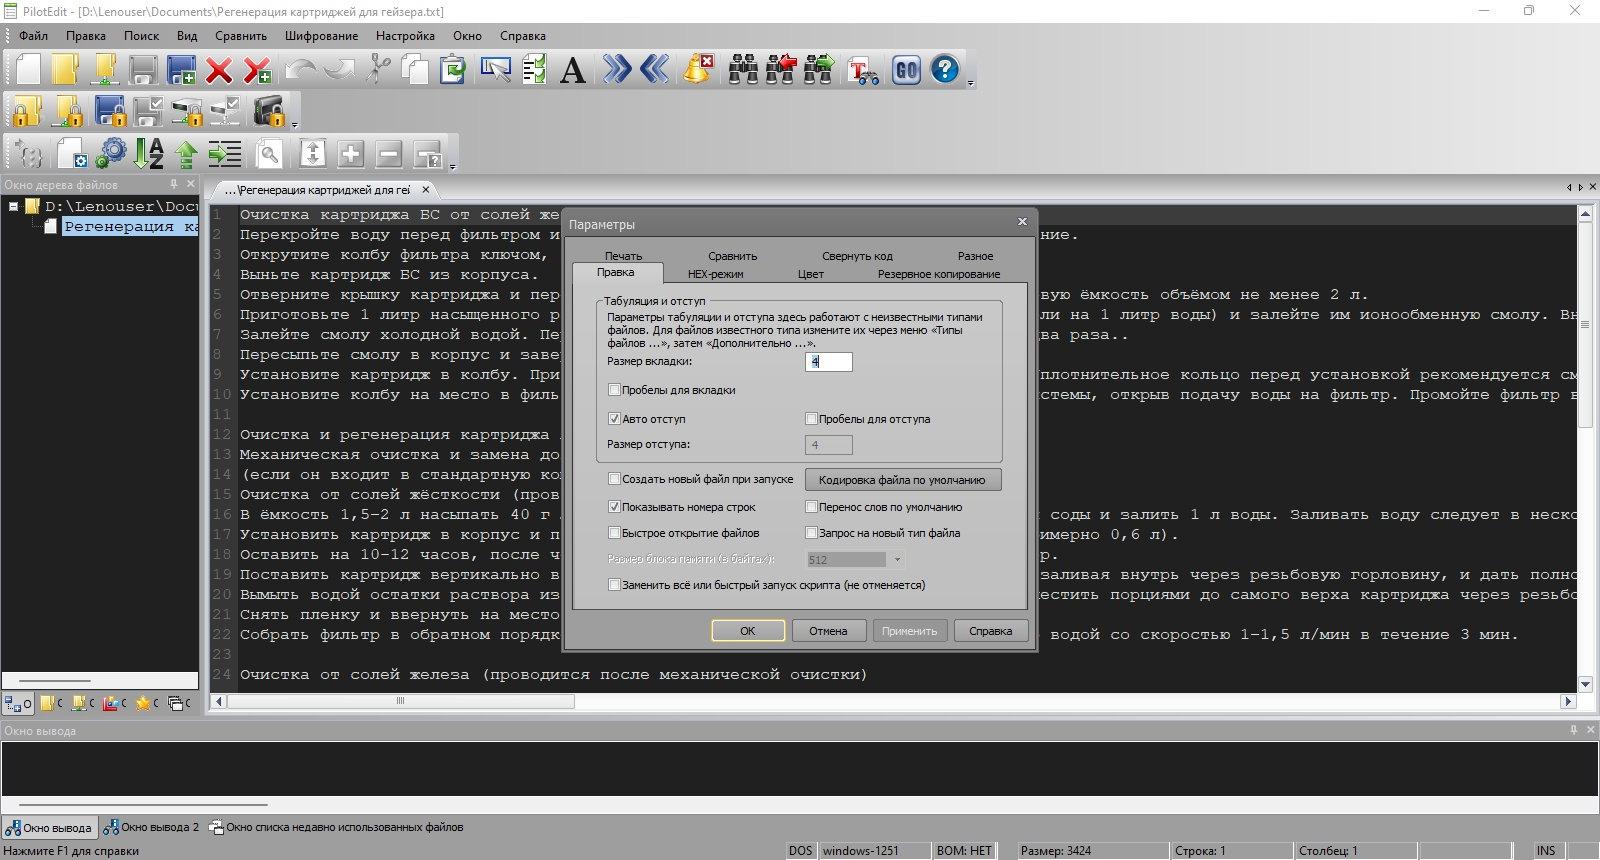The image size is (1600, 860).
Task: Open the memory block size dropdown
Action: coord(896,560)
